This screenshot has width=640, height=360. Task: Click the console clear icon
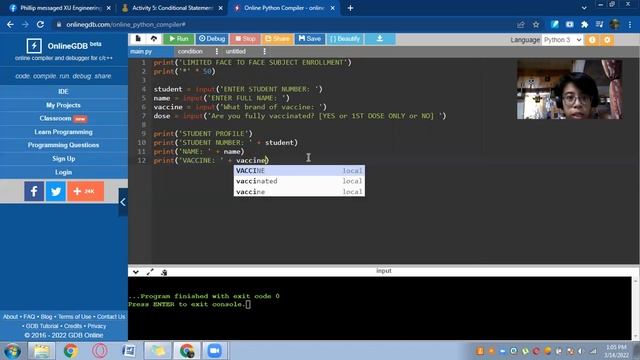click(x=164, y=272)
